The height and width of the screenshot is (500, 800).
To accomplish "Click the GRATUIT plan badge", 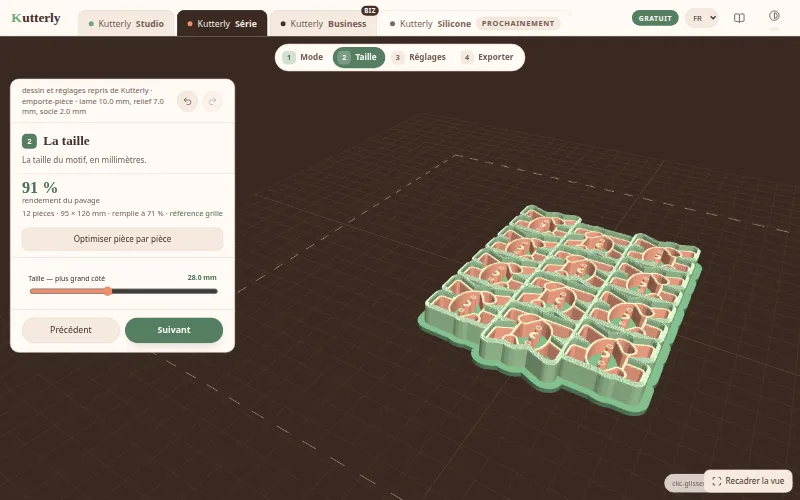I will [x=655, y=18].
